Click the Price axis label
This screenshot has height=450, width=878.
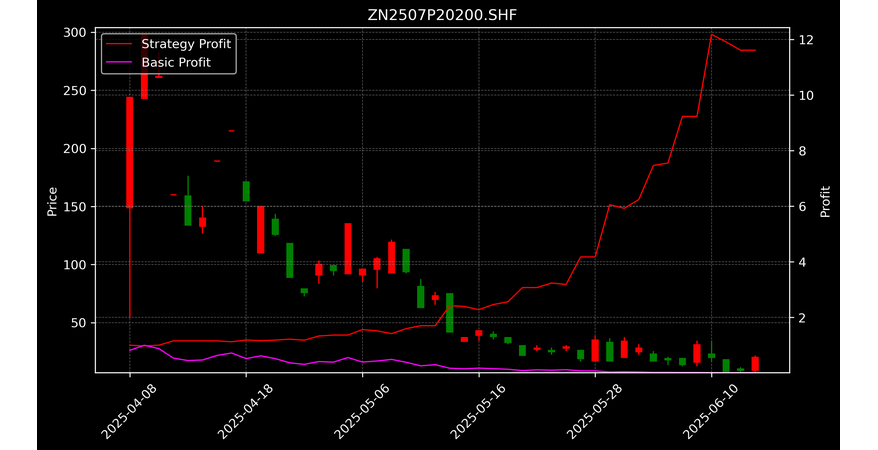[52, 201]
